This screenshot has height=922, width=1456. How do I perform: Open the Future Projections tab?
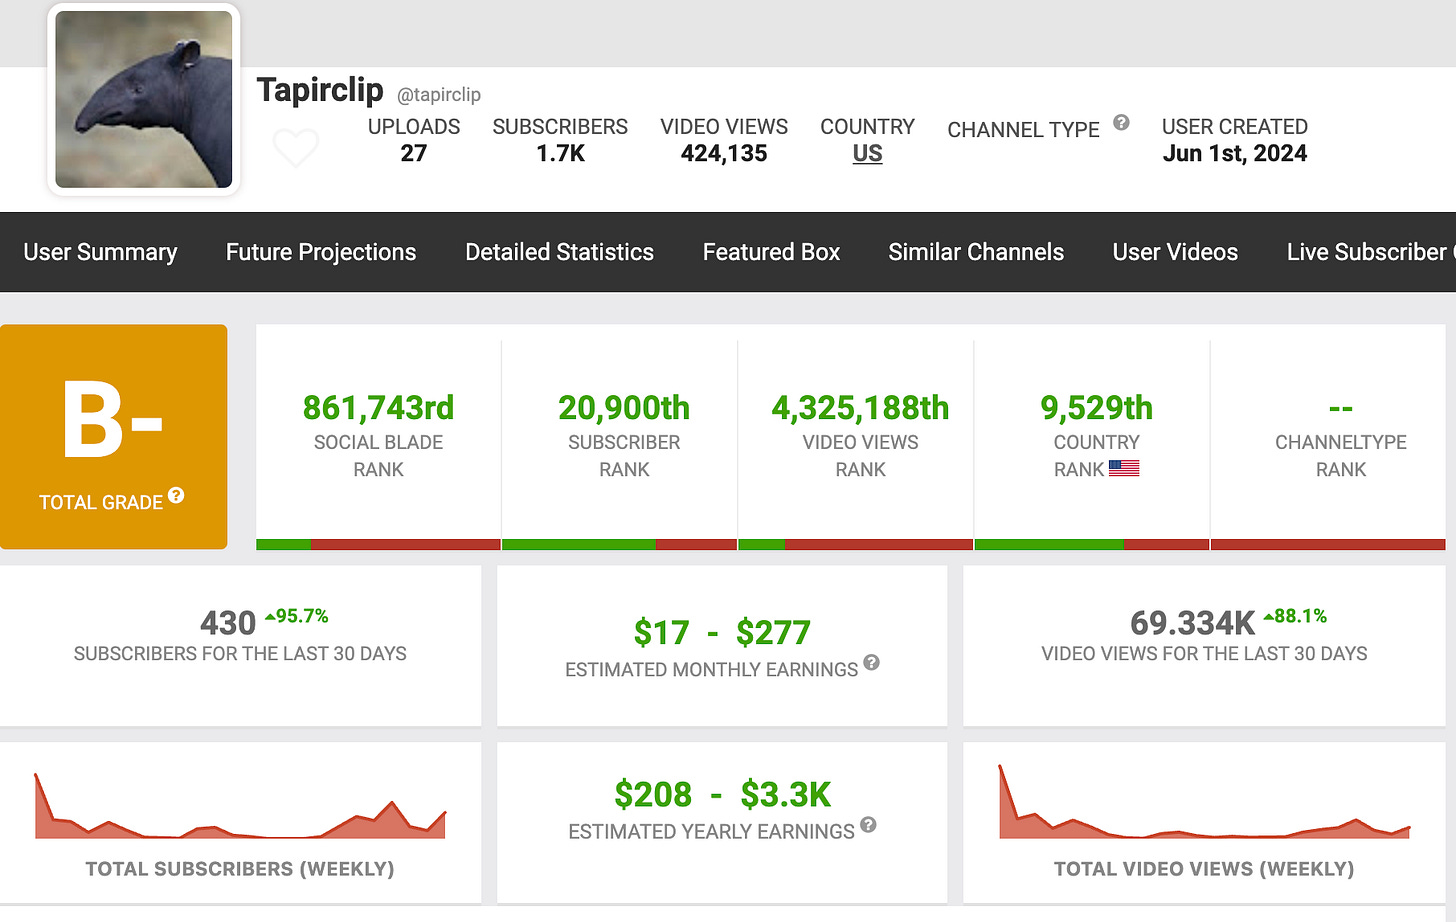tap(321, 252)
